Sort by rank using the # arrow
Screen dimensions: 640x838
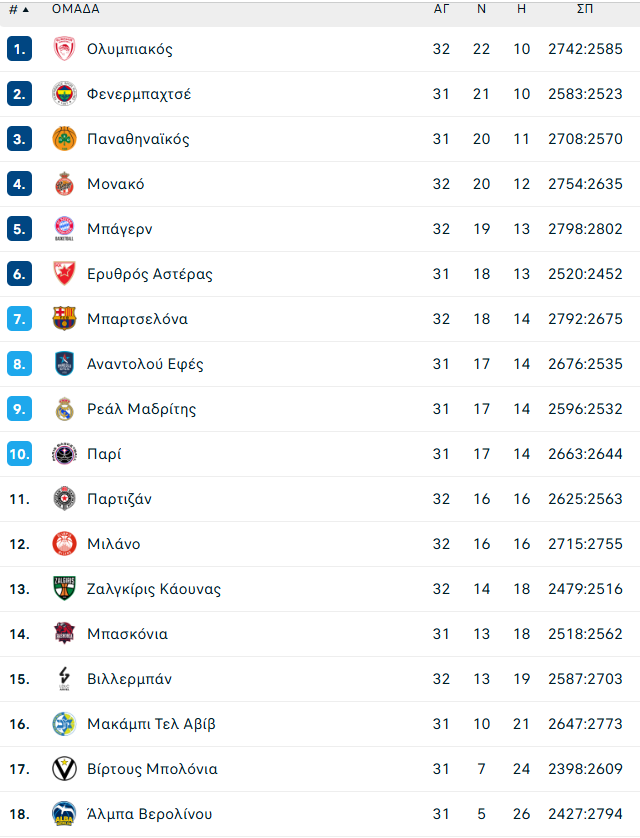click(x=19, y=9)
